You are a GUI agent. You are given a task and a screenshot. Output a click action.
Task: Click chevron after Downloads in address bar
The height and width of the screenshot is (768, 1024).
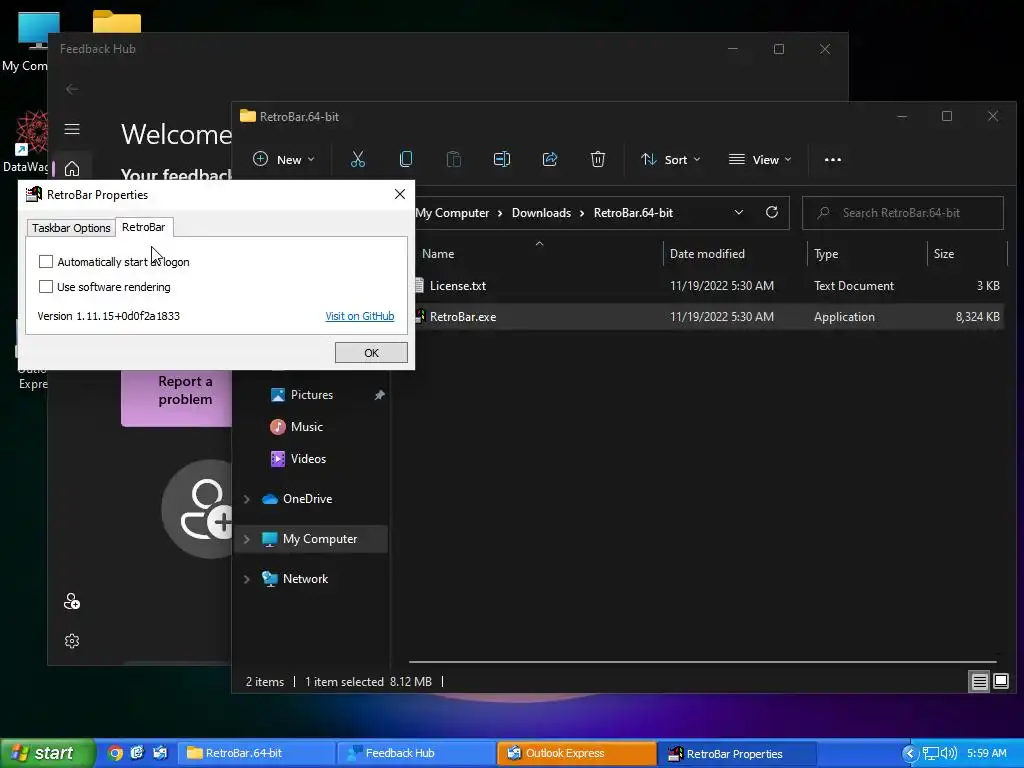coord(582,213)
